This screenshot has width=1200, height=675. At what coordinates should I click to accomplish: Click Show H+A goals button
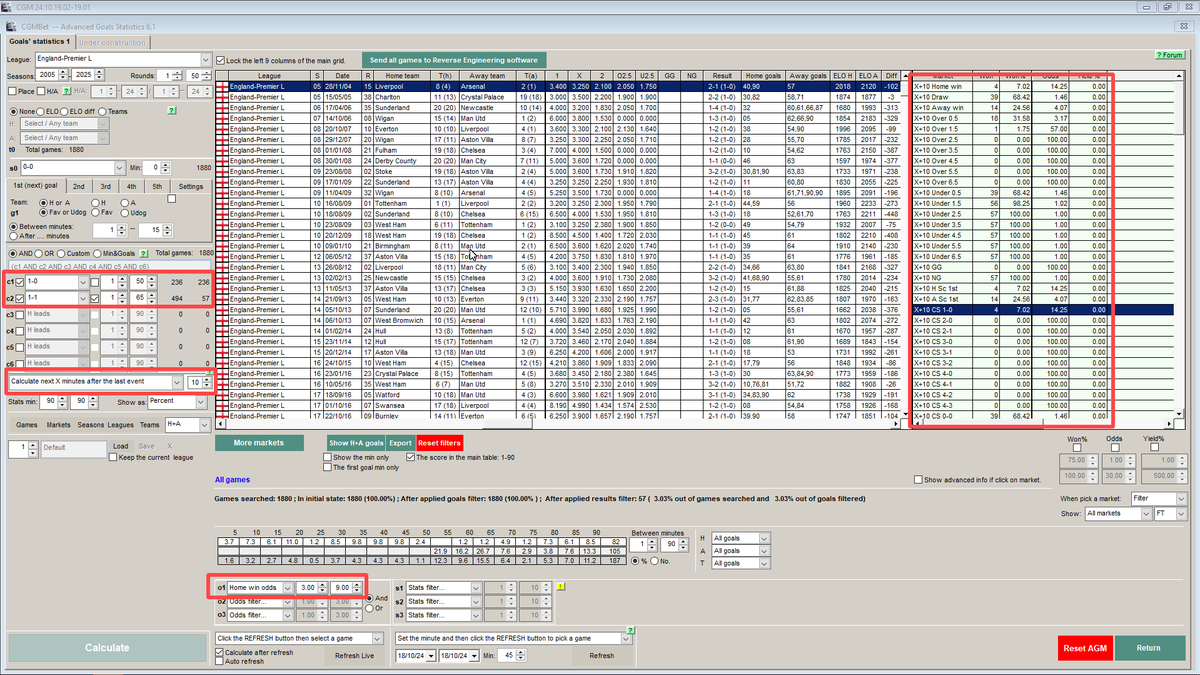(357, 442)
